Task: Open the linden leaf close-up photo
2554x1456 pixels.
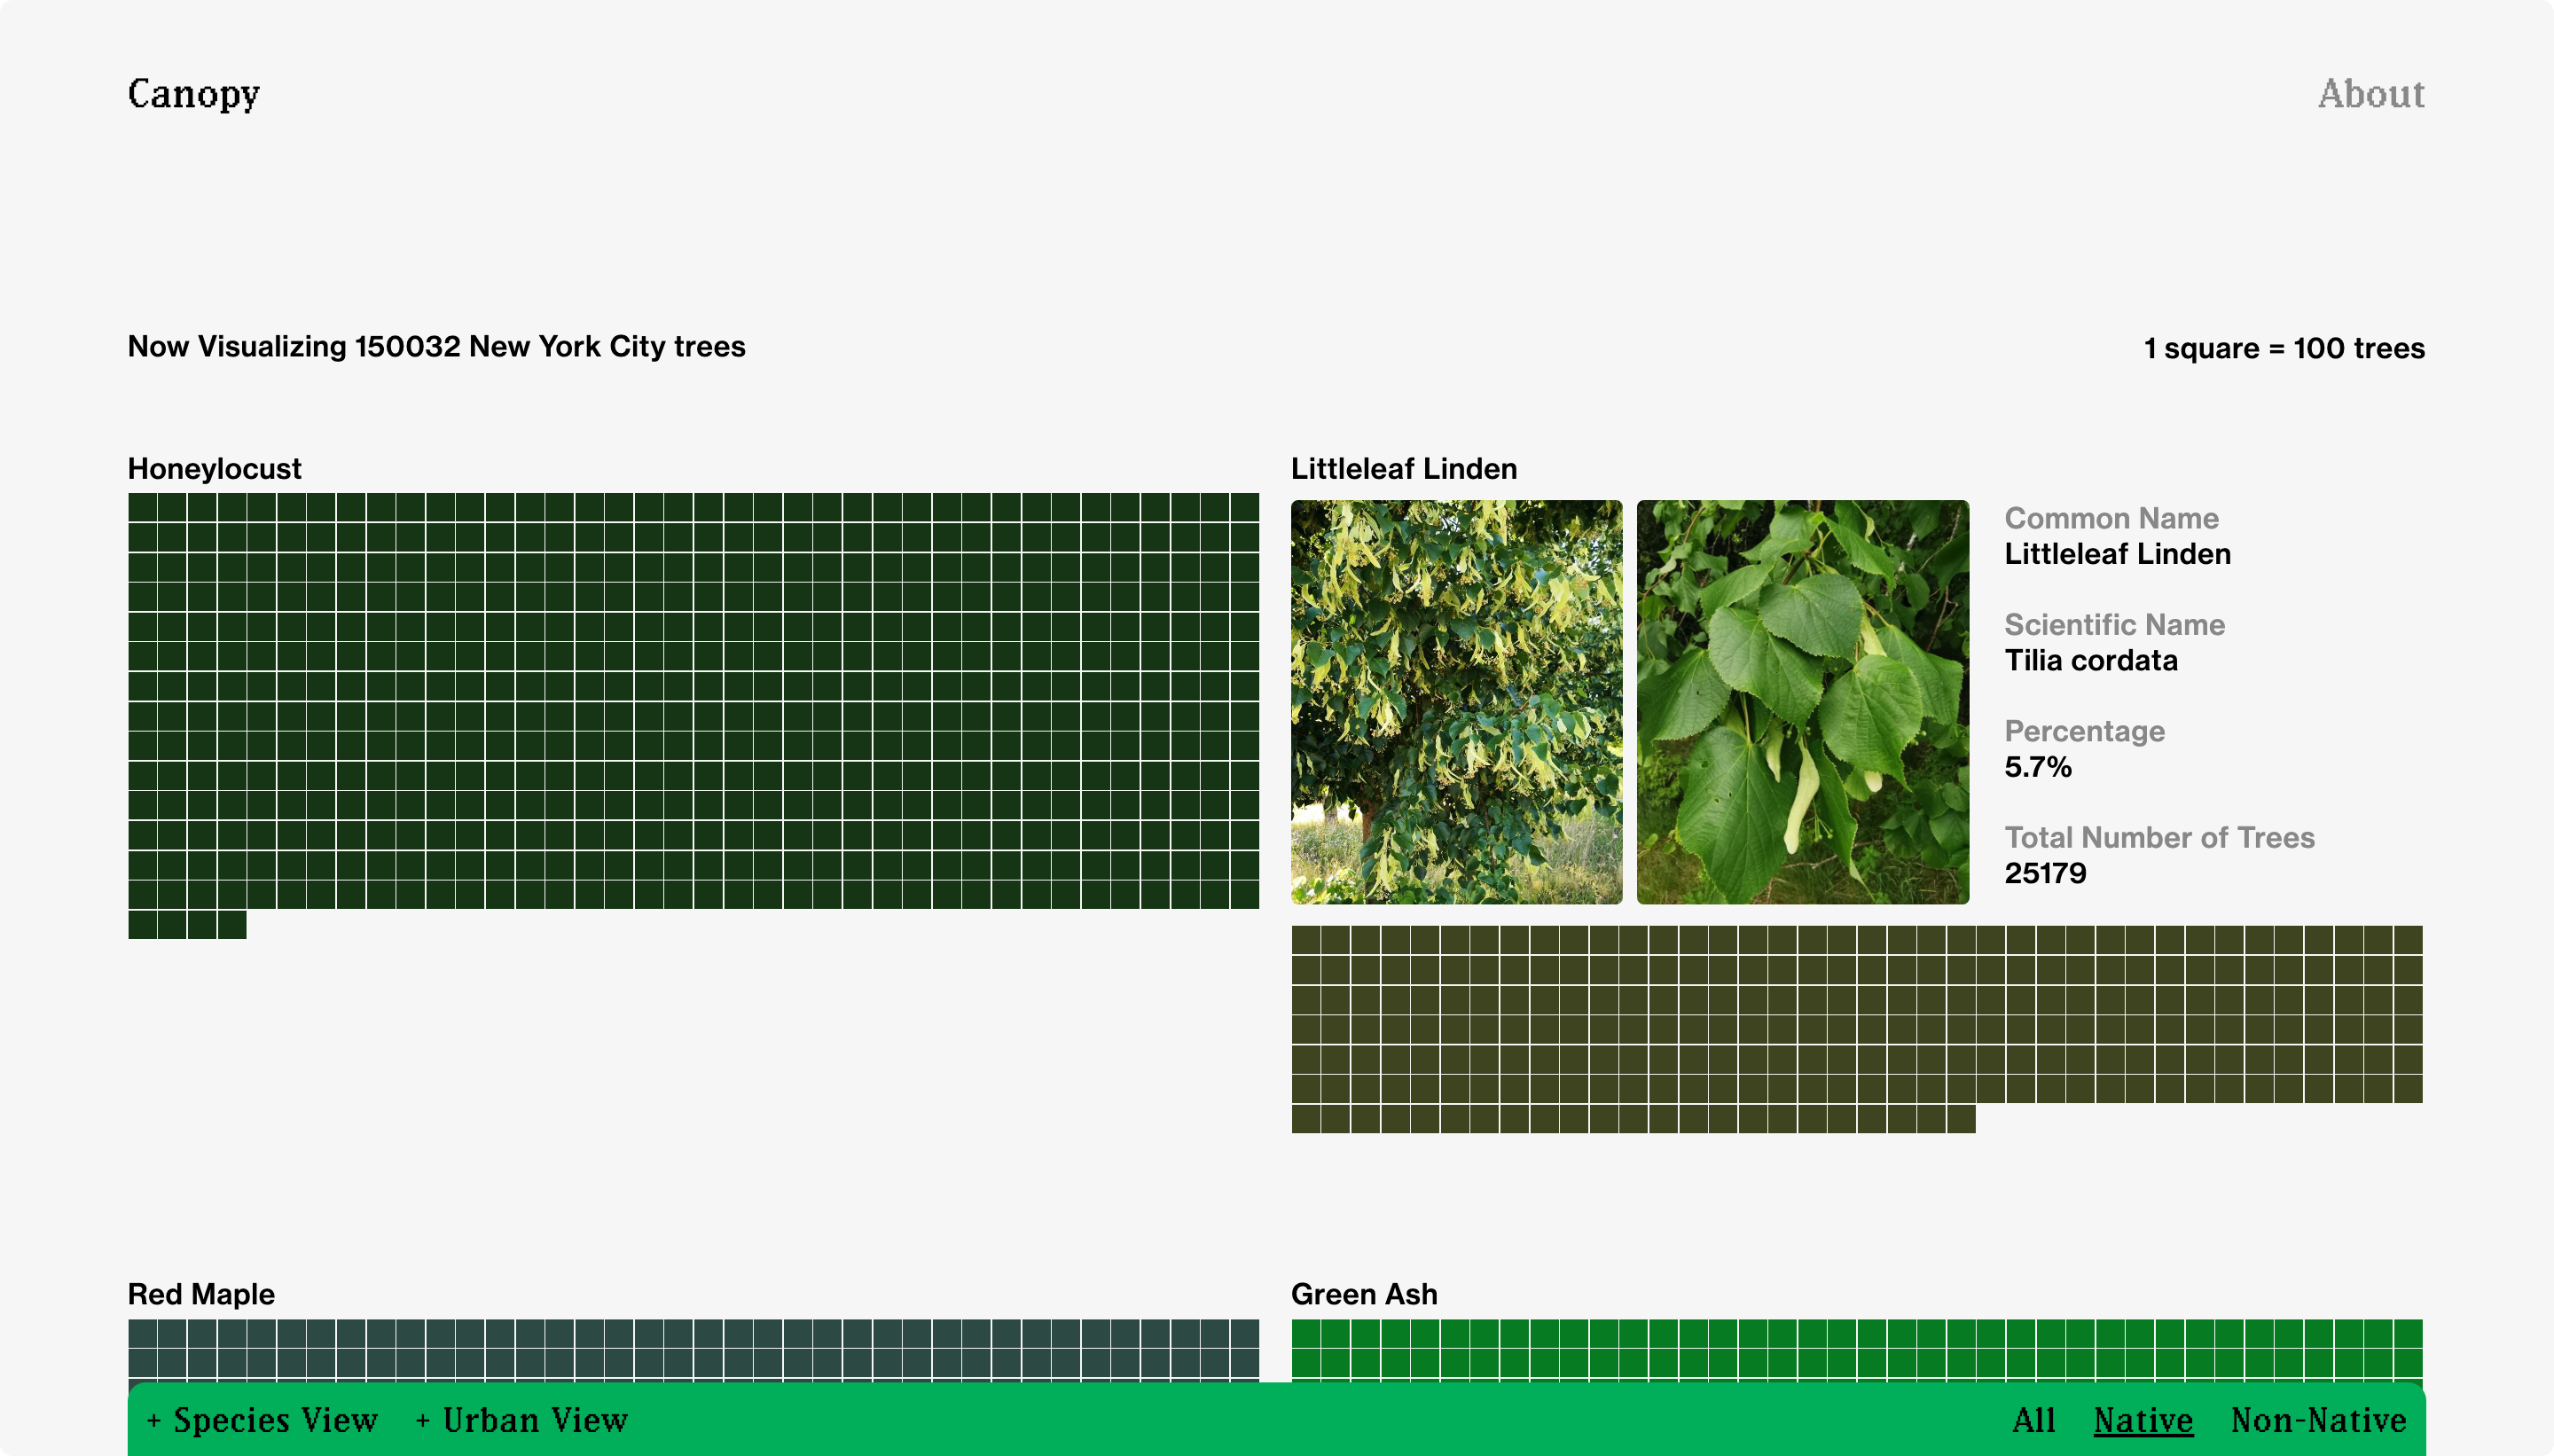Action: click(x=1802, y=702)
